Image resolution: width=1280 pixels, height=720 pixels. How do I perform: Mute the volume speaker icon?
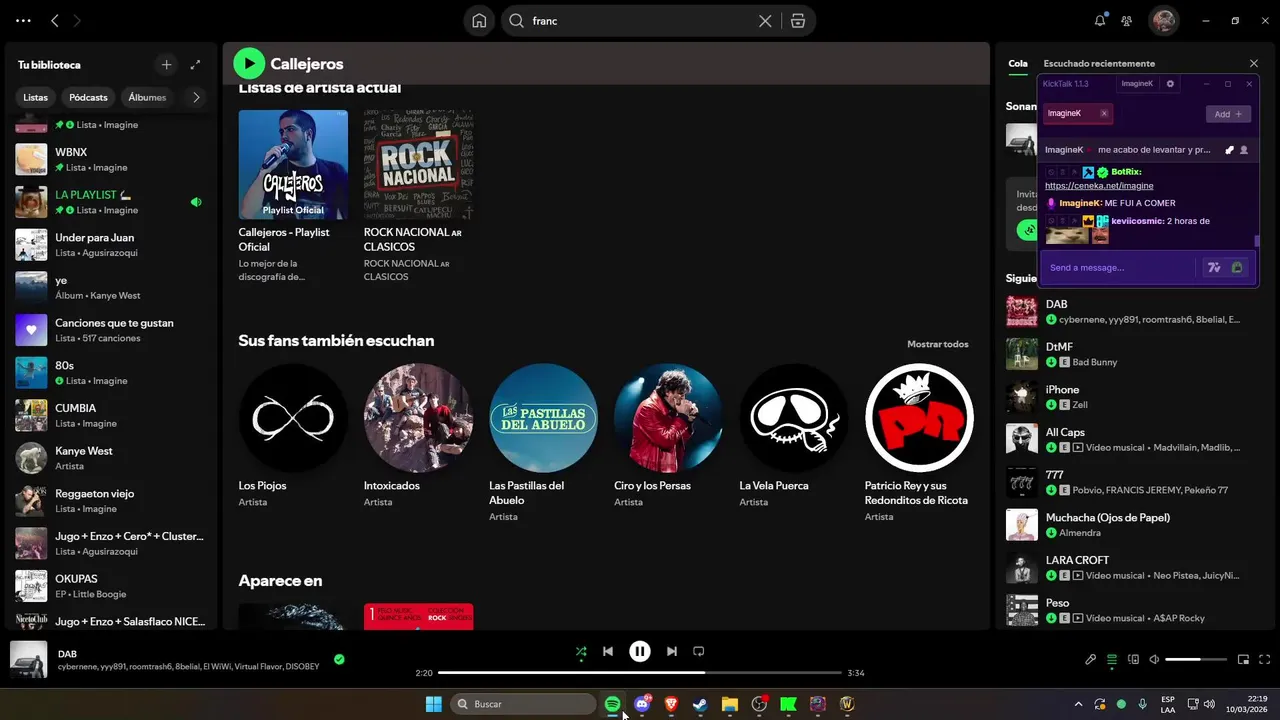click(1155, 660)
